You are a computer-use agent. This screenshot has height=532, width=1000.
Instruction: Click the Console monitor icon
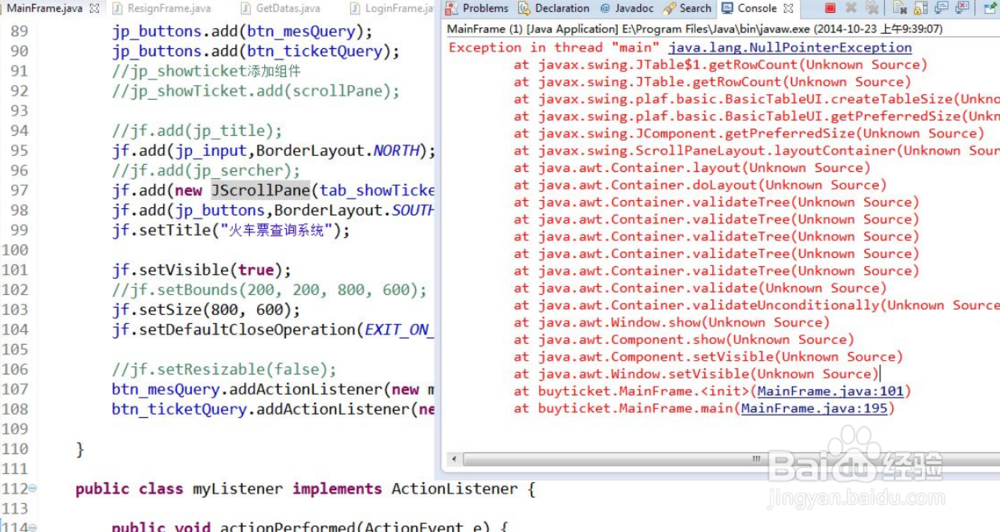(x=727, y=8)
